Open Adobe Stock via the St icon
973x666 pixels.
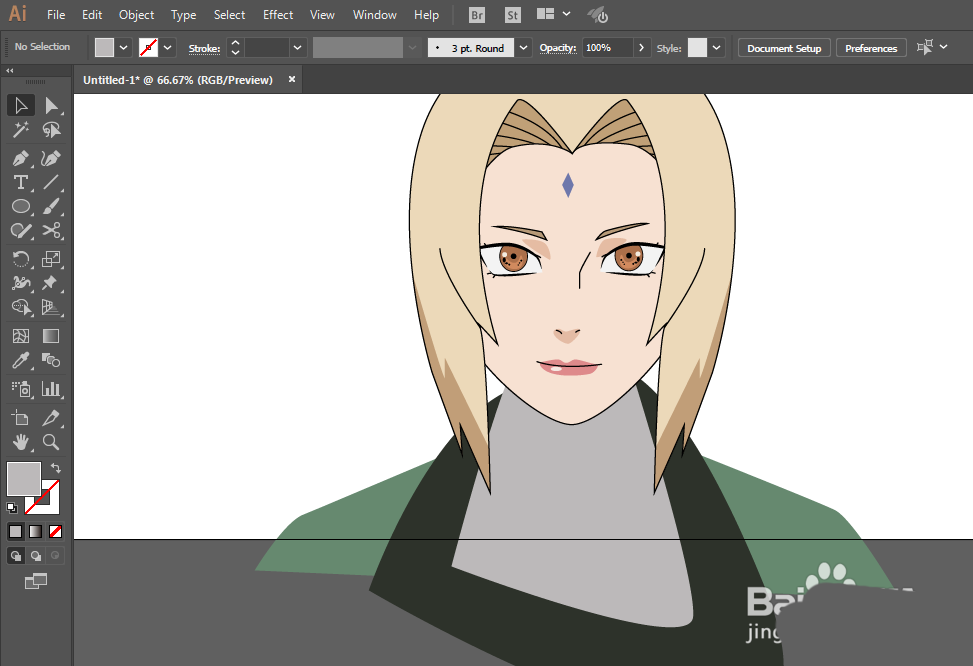[512, 15]
